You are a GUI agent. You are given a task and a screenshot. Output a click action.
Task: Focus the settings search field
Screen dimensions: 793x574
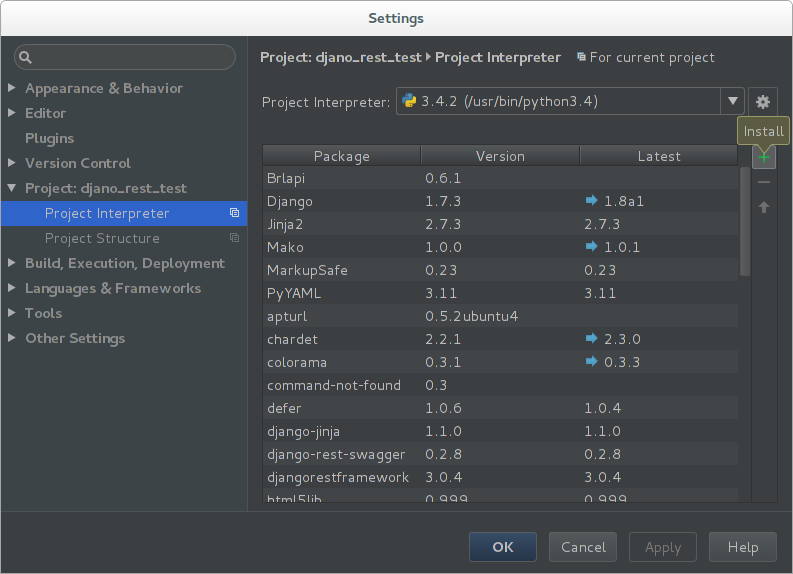click(x=125, y=57)
